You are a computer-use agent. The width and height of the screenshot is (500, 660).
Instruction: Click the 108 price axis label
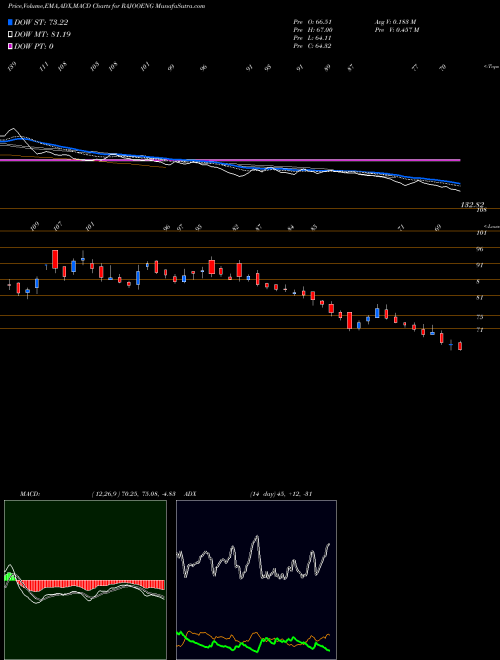pos(481,210)
